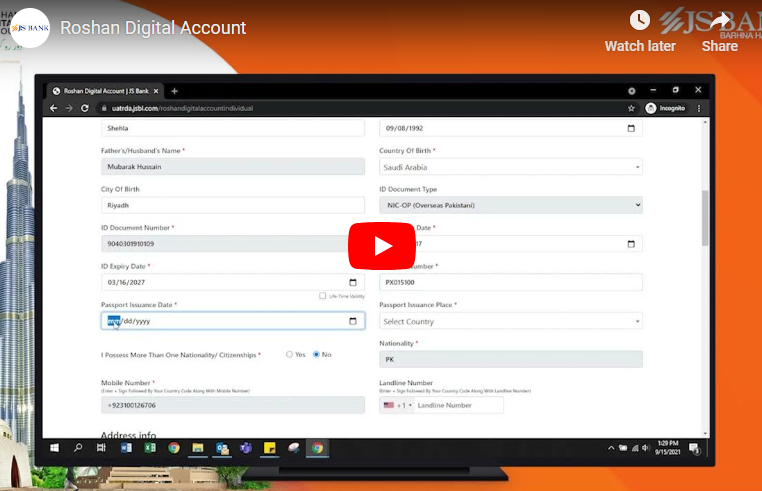Open the ID Expiry Date calendar icon

tap(353, 282)
